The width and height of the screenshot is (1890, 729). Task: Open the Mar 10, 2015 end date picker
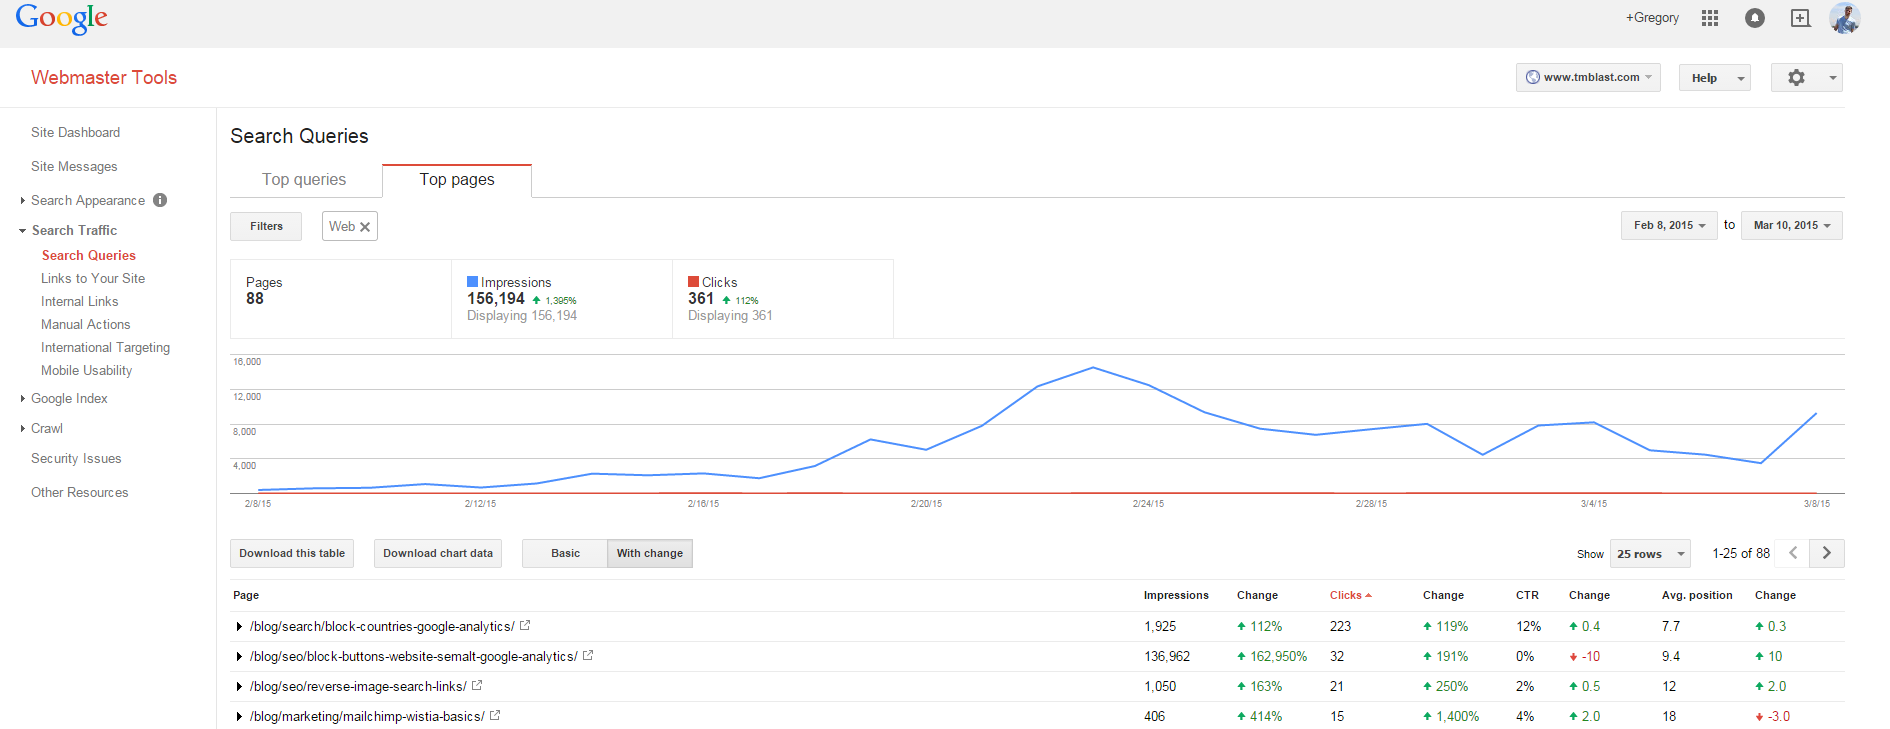(x=1792, y=225)
